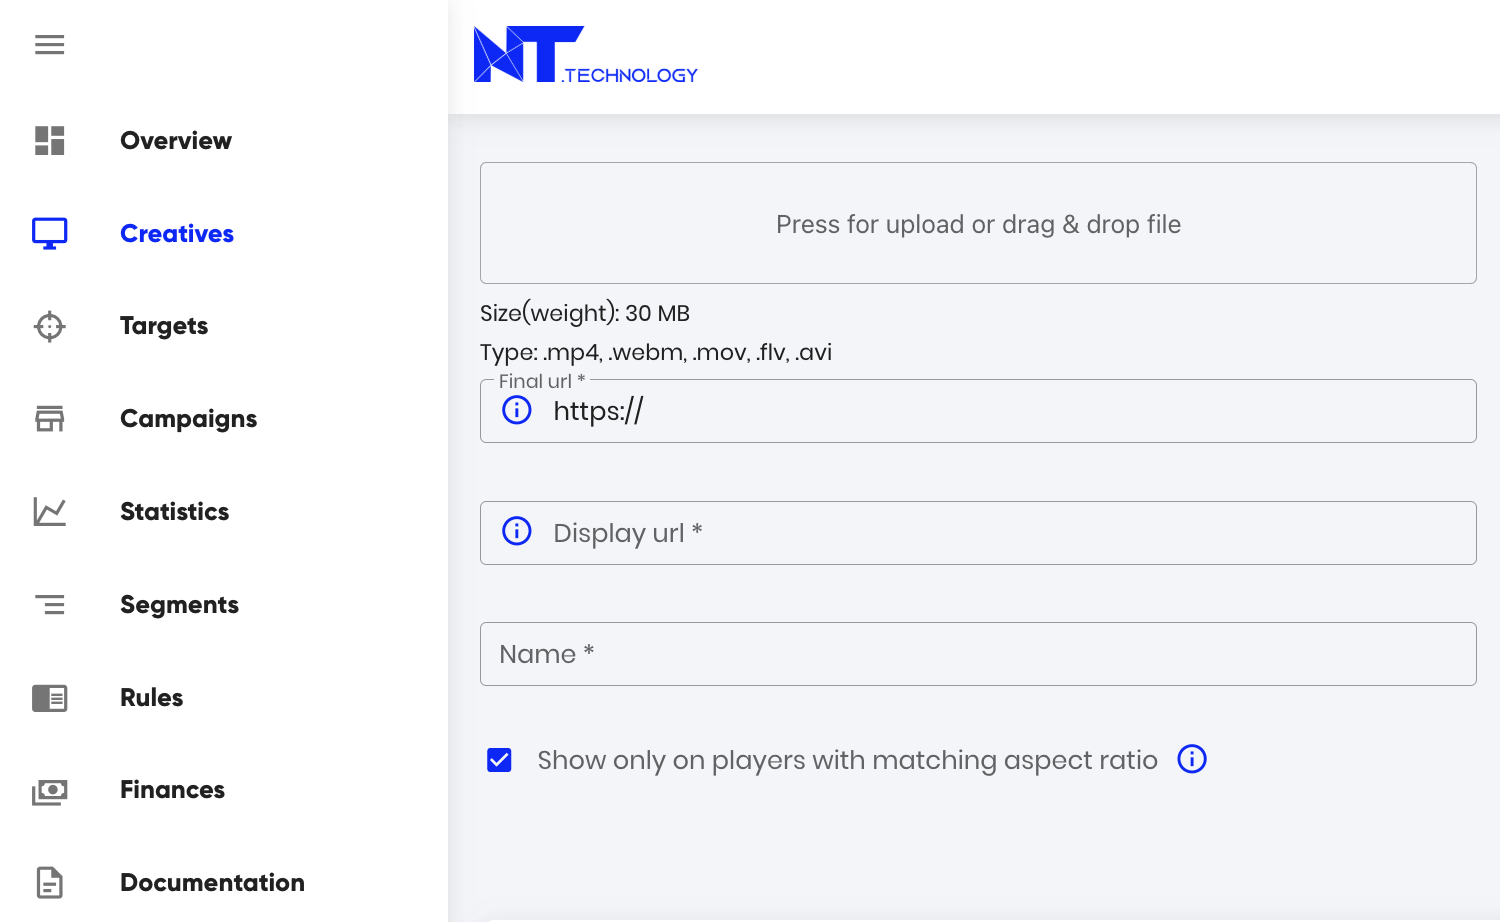Screen dimensions: 1500x922
Task: Click the Overview dashboard icon
Action: (x=49, y=141)
